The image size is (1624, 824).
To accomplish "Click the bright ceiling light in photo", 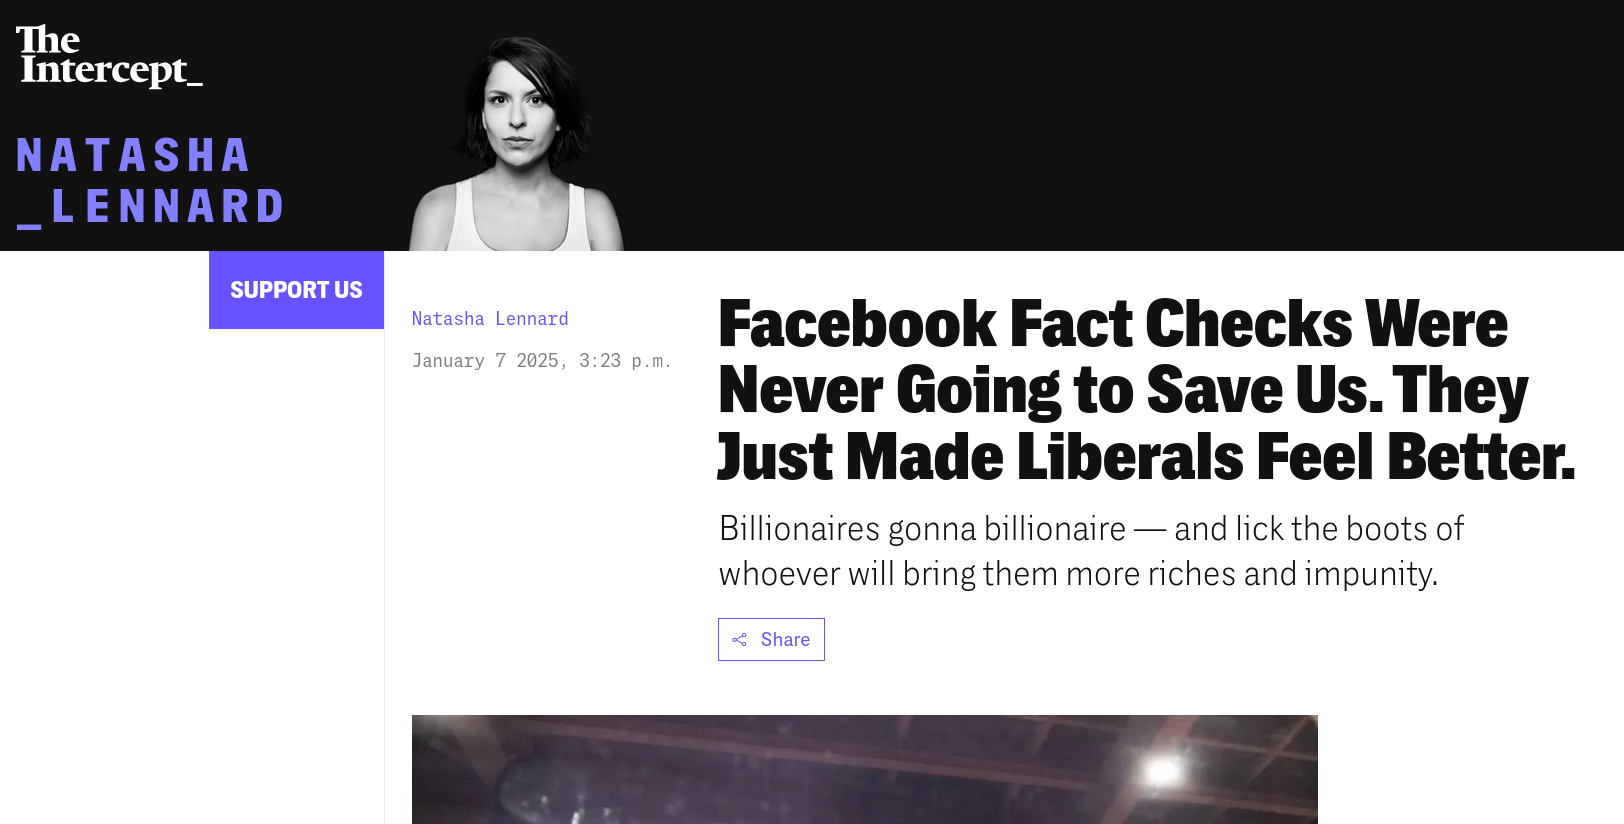I will click(x=1162, y=770).
